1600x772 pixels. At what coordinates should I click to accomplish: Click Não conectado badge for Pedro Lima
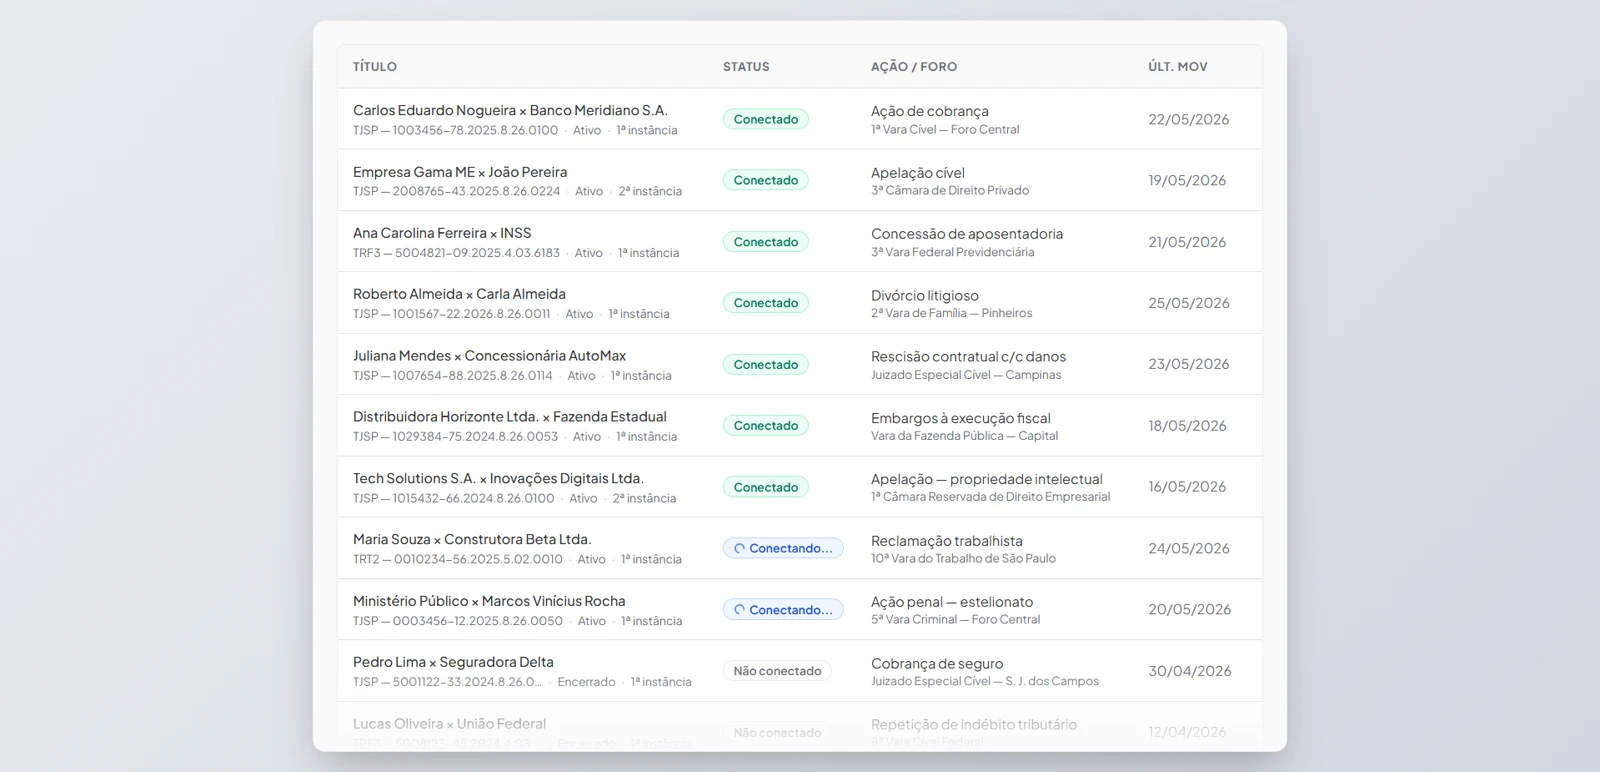click(x=777, y=671)
